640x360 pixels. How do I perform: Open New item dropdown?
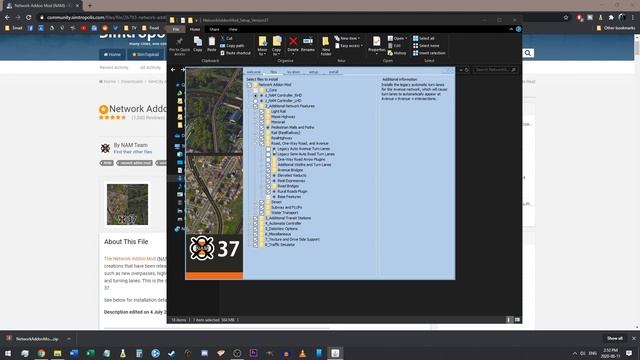347,38
